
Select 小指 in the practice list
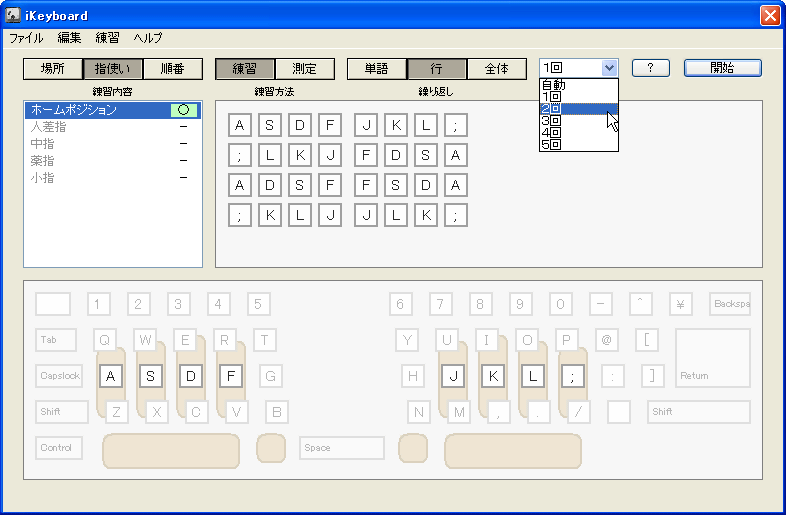coord(113,178)
